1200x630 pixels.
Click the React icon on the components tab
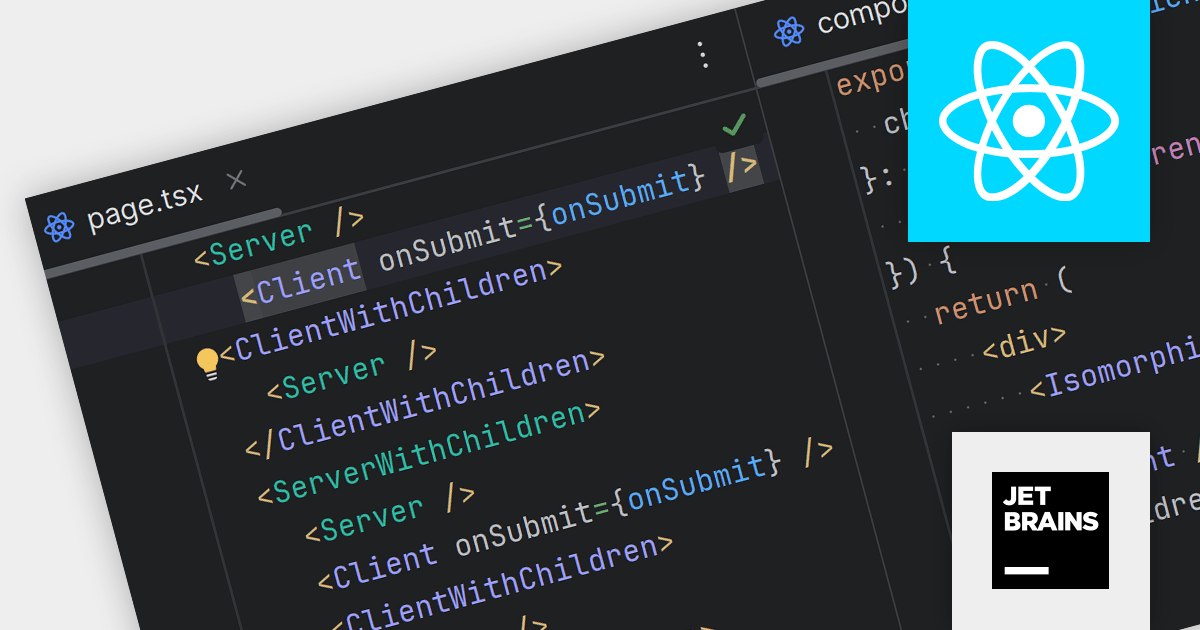[789, 33]
